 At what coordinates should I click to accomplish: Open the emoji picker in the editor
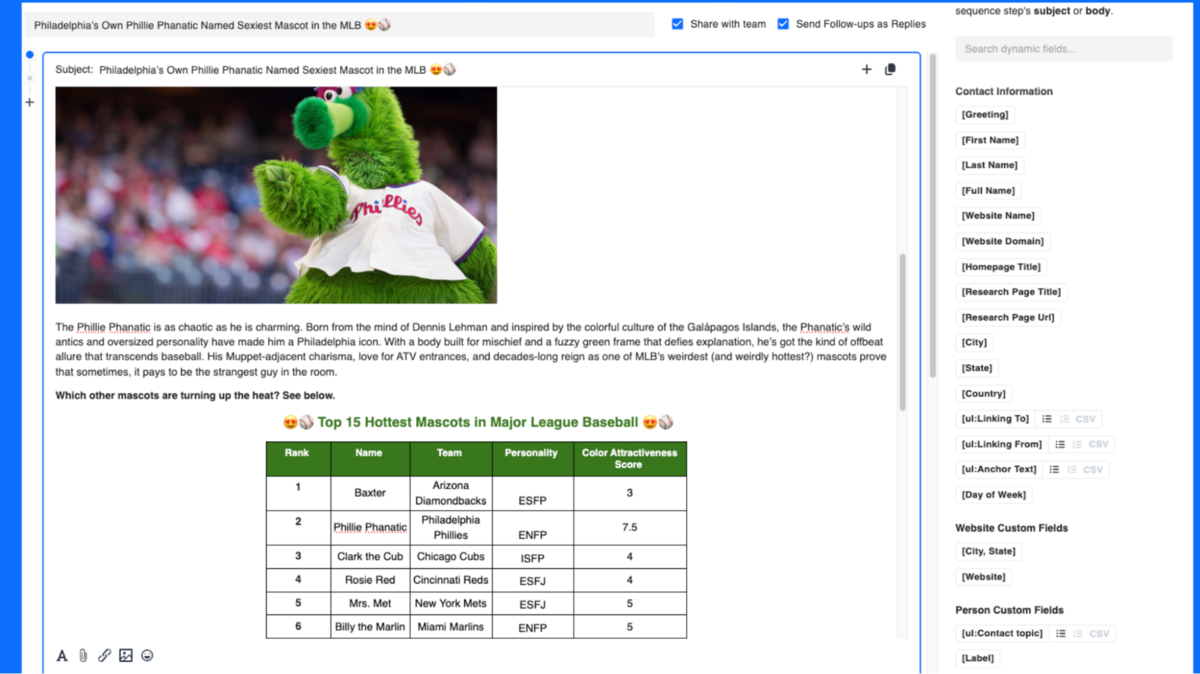tap(146, 656)
